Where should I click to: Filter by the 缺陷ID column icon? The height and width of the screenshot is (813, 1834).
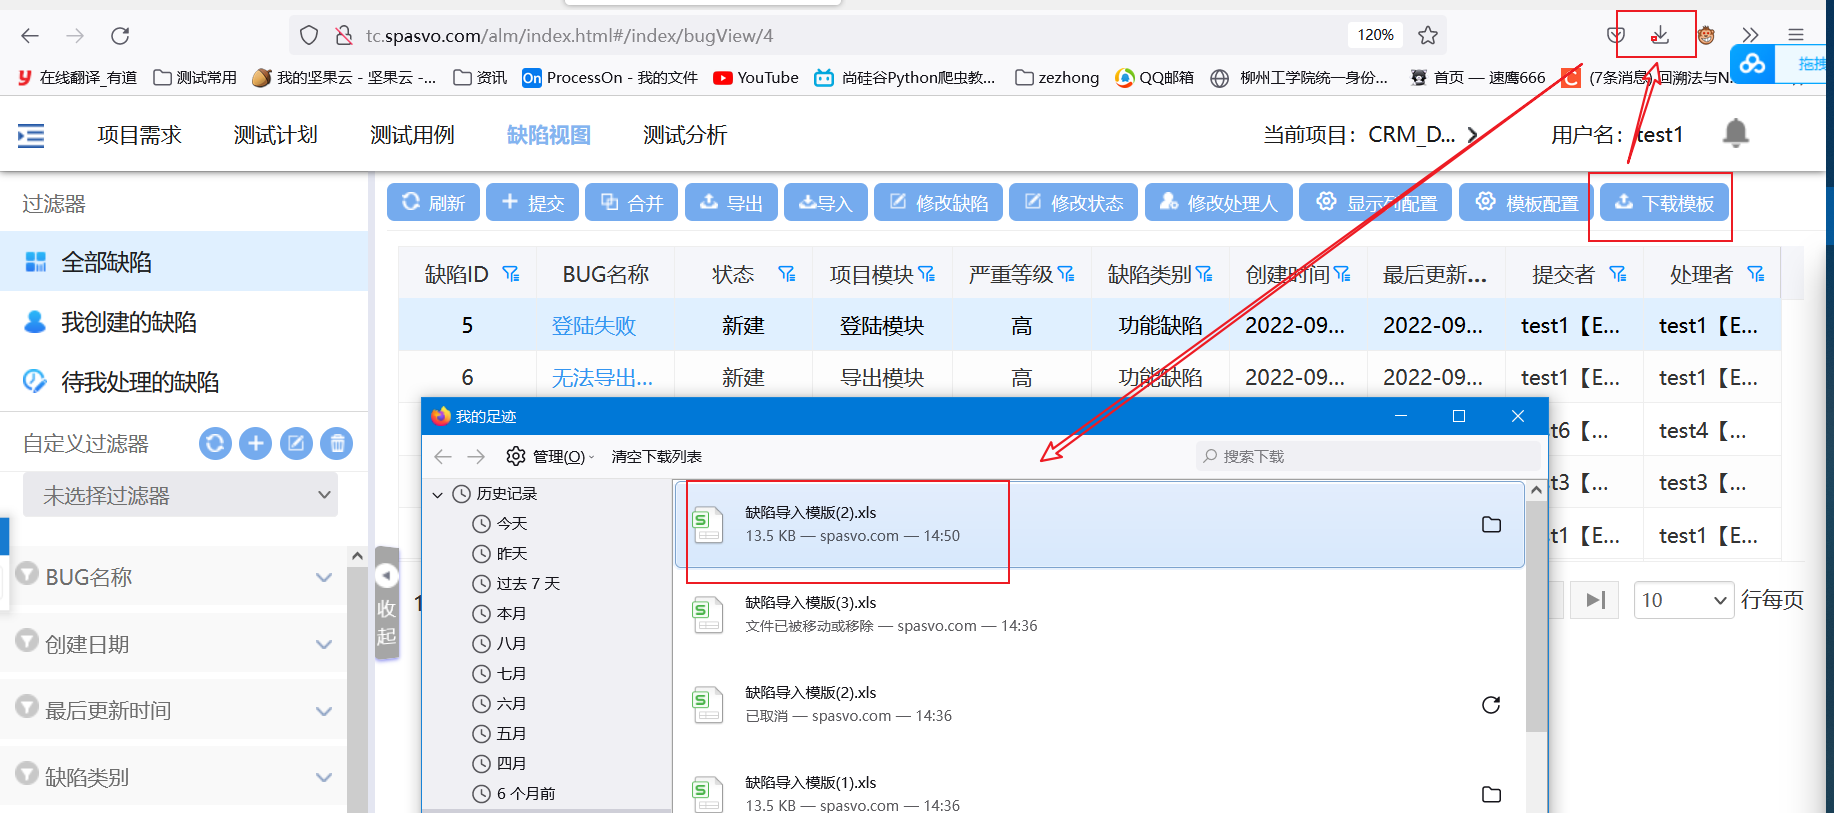511,274
